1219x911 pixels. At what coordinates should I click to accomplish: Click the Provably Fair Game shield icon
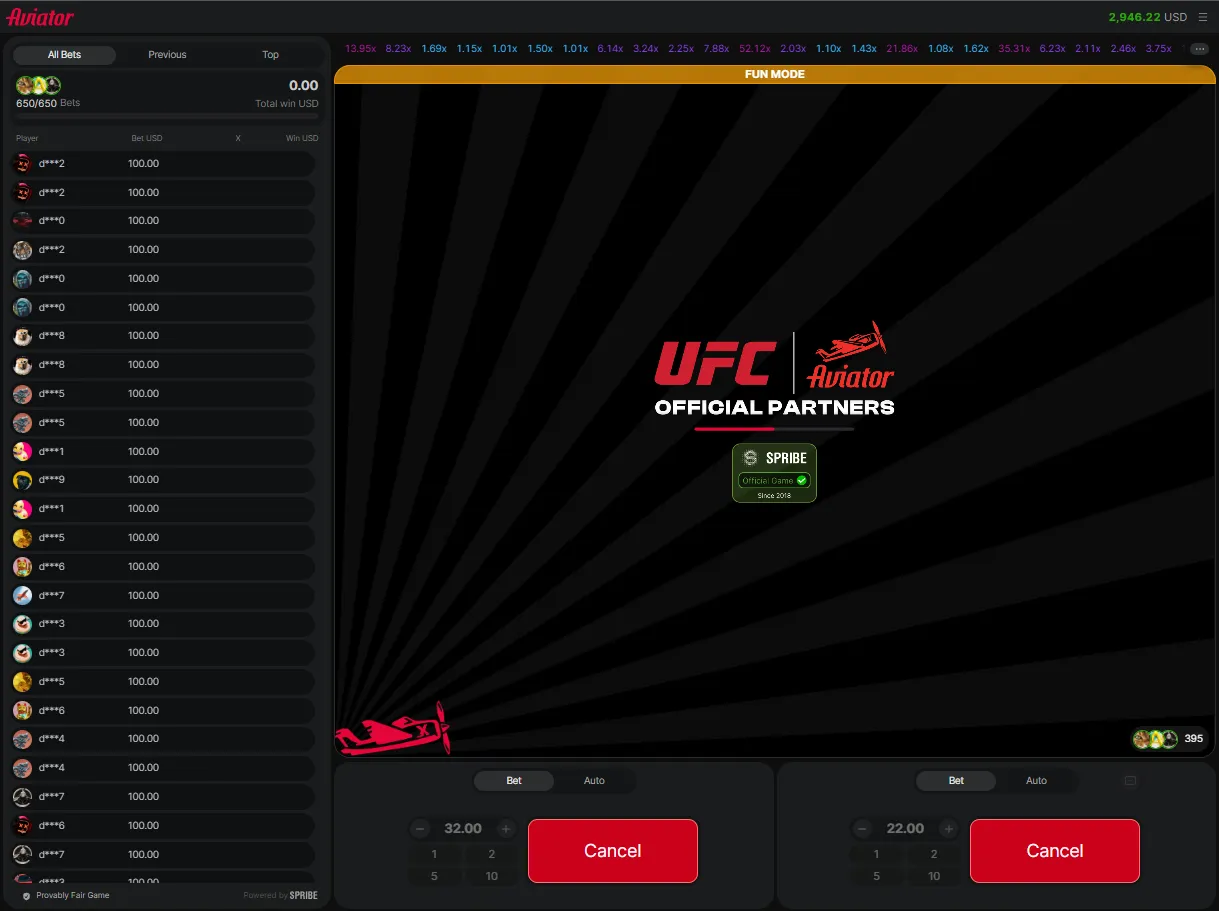26,895
